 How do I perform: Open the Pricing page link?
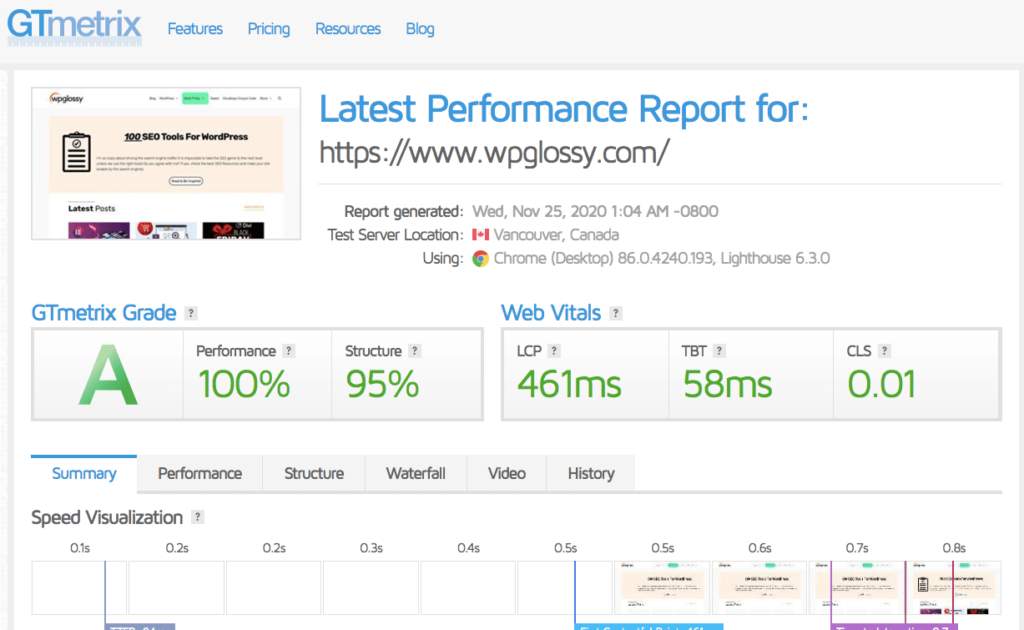[268, 29]
